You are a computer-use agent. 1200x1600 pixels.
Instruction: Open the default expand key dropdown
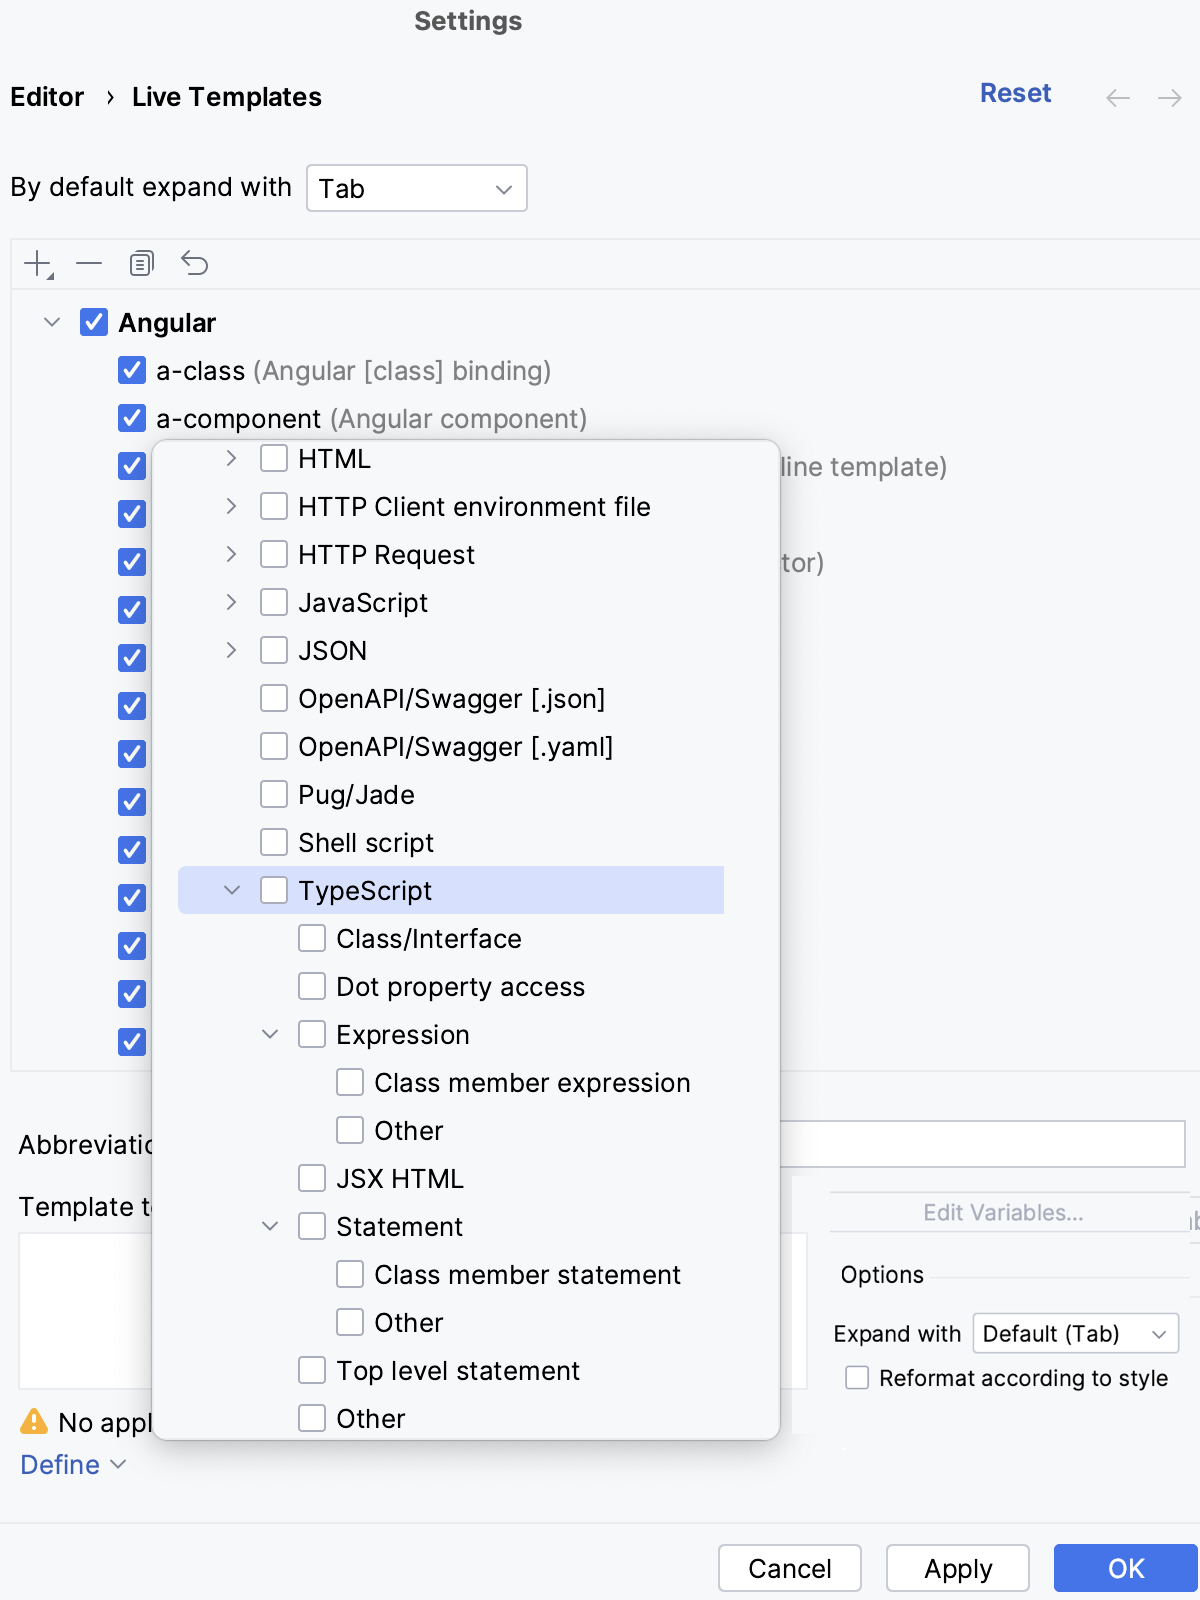pyautogui.click(x=417, y=188)
